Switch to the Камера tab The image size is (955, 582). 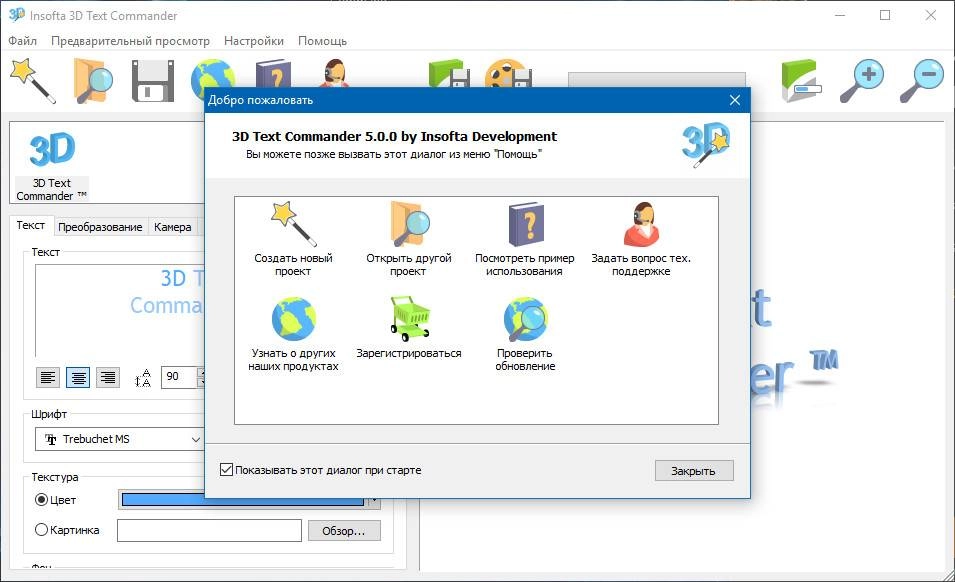point(172,227)
